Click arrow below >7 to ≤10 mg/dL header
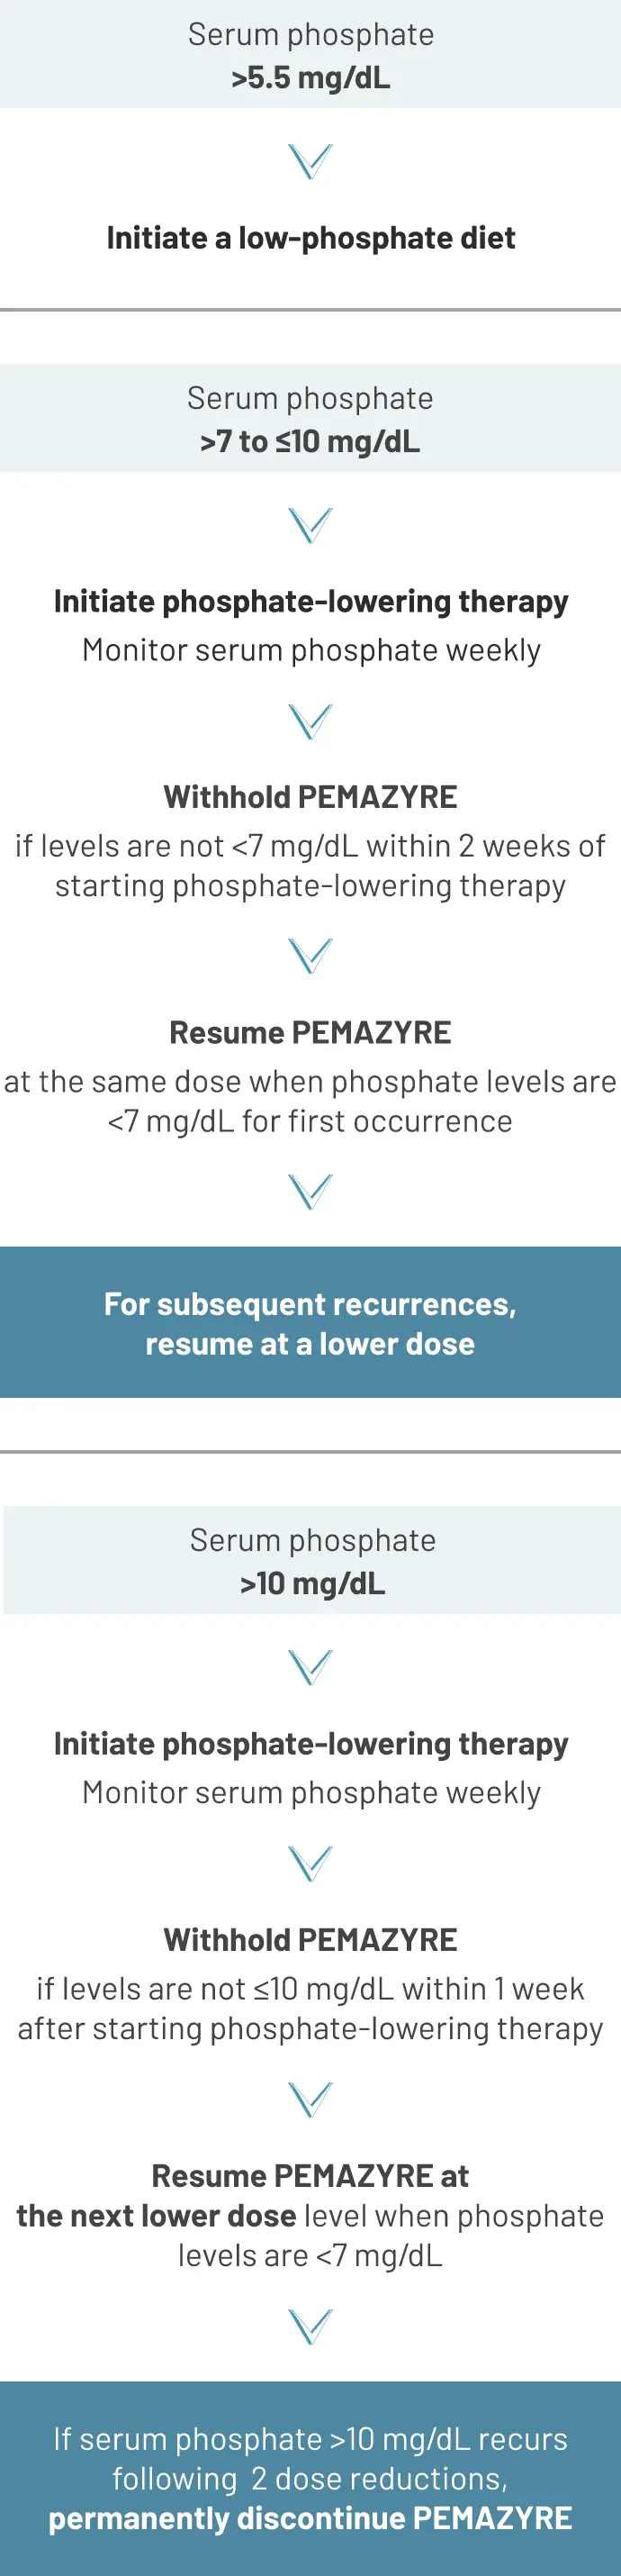Viewport: 621px width, 2576px height. (310, 525)
